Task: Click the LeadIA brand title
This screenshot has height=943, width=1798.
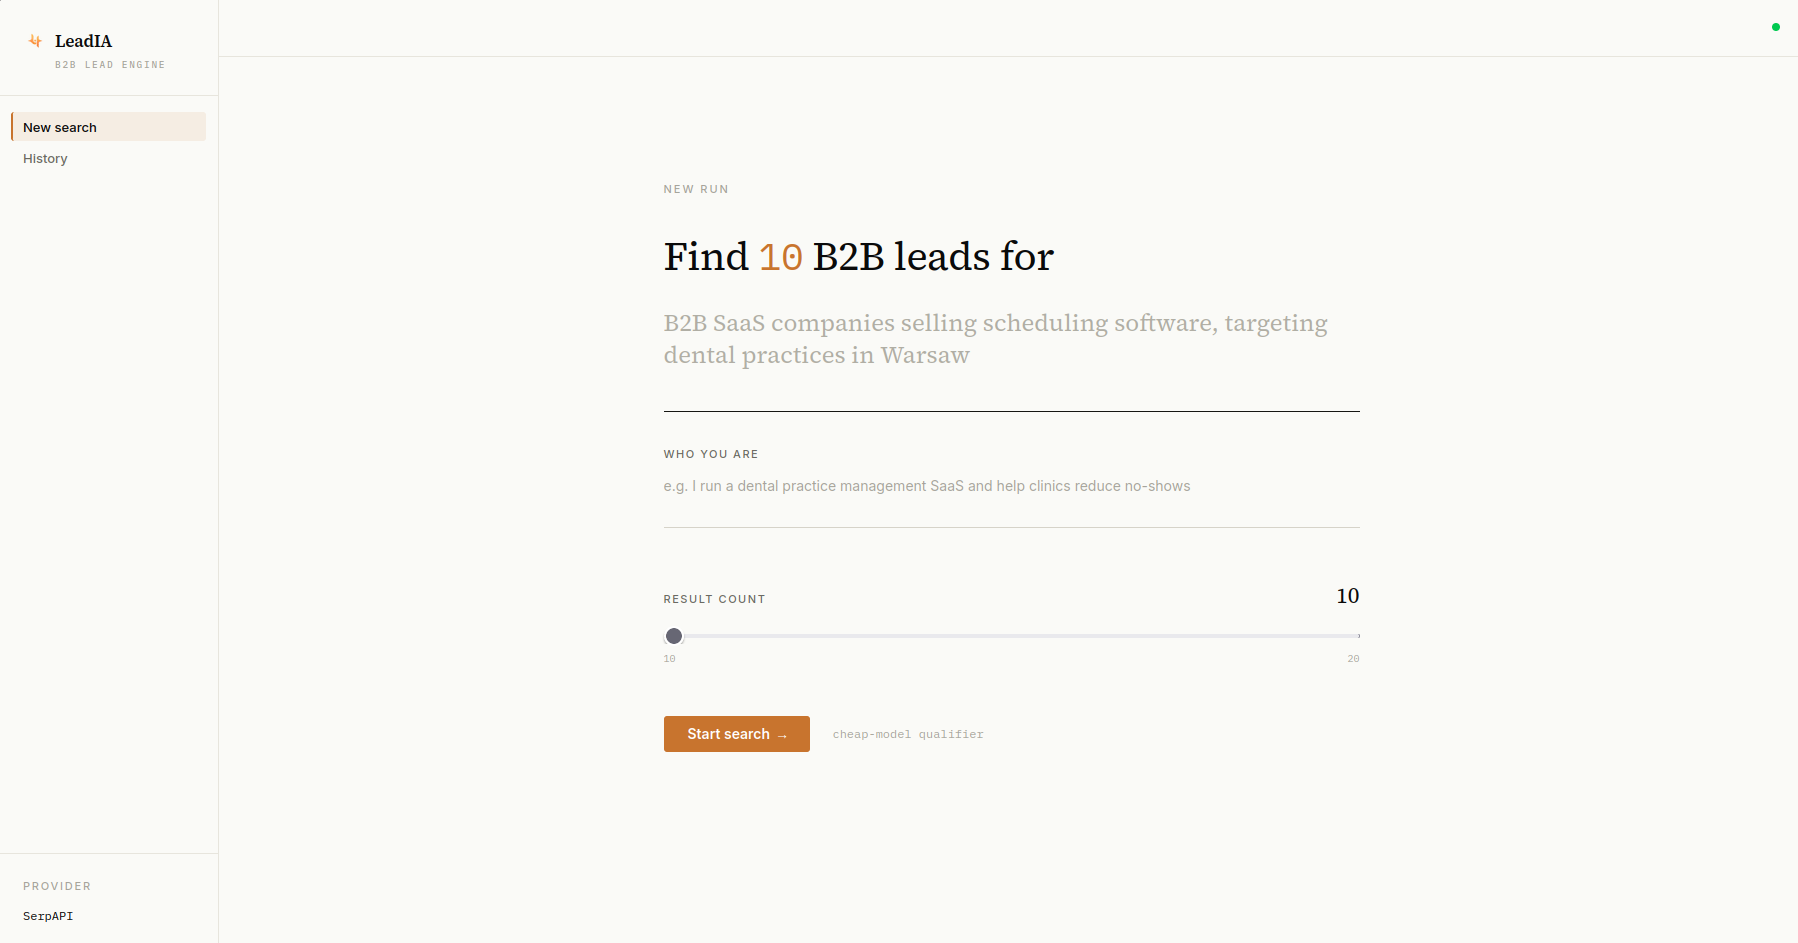Action: [83, 41]
